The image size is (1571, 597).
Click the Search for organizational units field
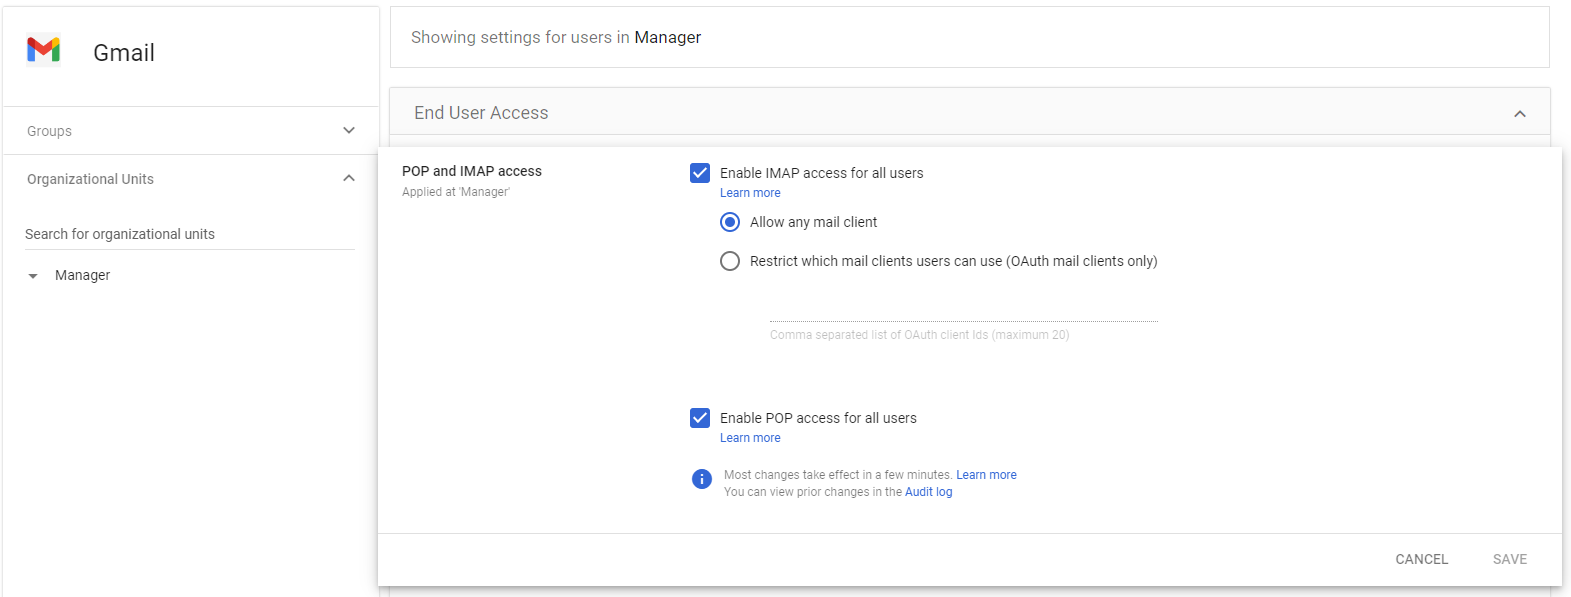(189, 234)
